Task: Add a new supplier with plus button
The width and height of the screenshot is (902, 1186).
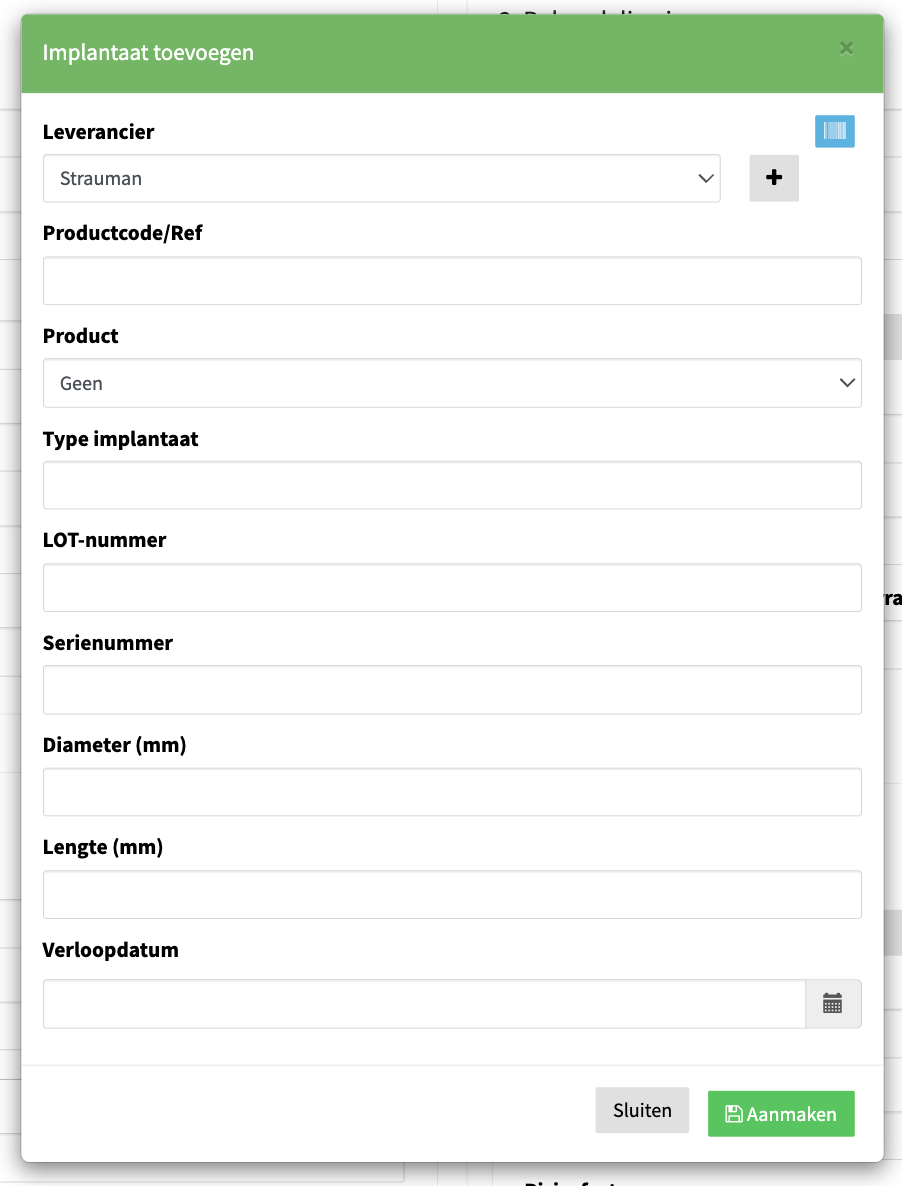Action: click(x=773, y=178)
